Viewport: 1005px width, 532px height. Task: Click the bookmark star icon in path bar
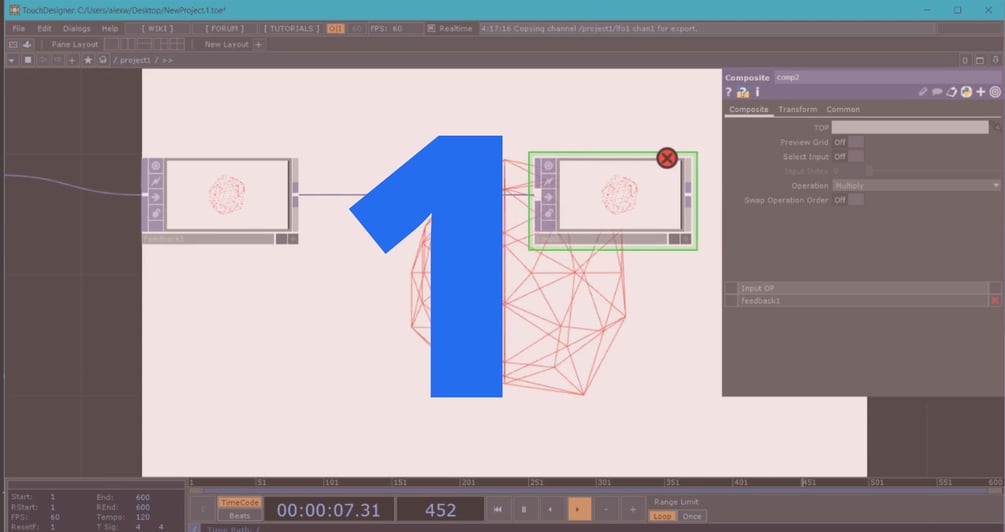tap(88, 60)
